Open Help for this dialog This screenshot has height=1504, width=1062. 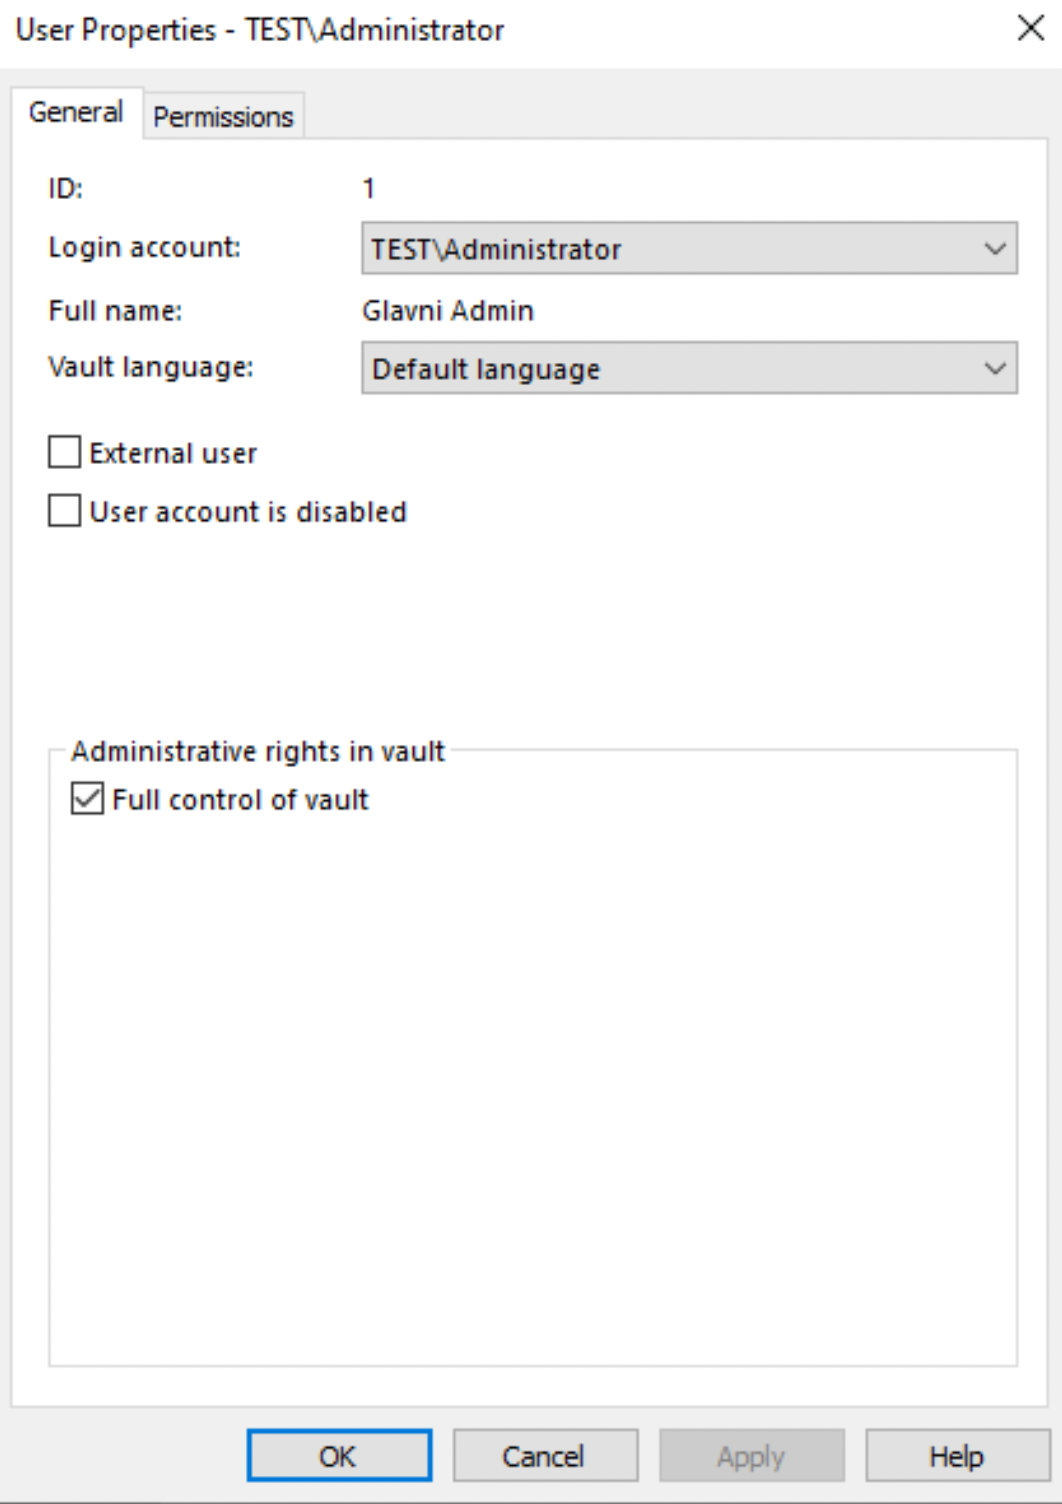[x=957, y=1456]
